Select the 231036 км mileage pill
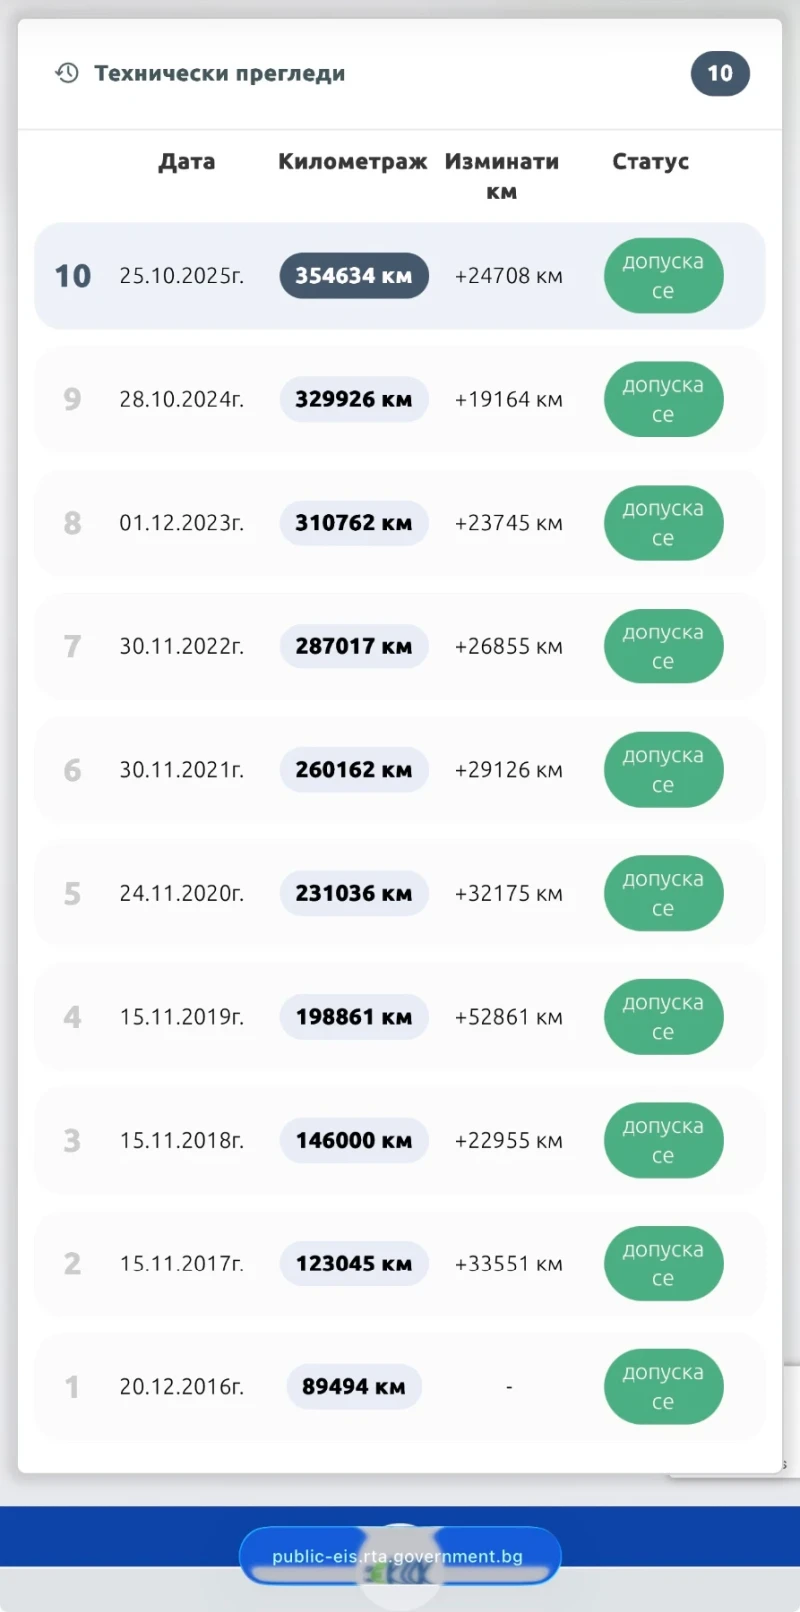 tap(353, 893)
